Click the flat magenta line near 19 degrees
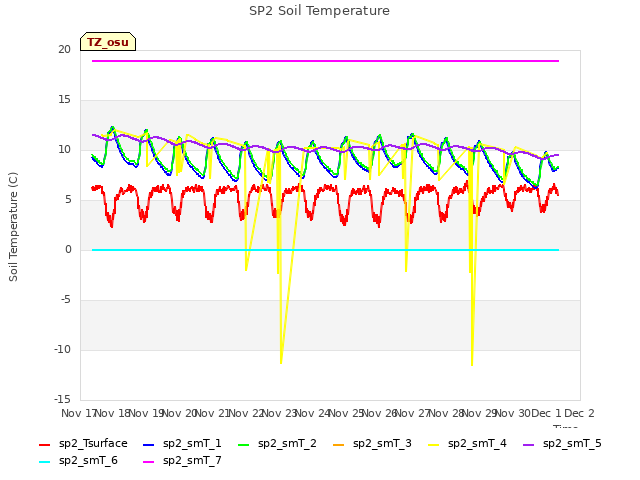Screen dimensions: 640x480 tap(325, 61)
